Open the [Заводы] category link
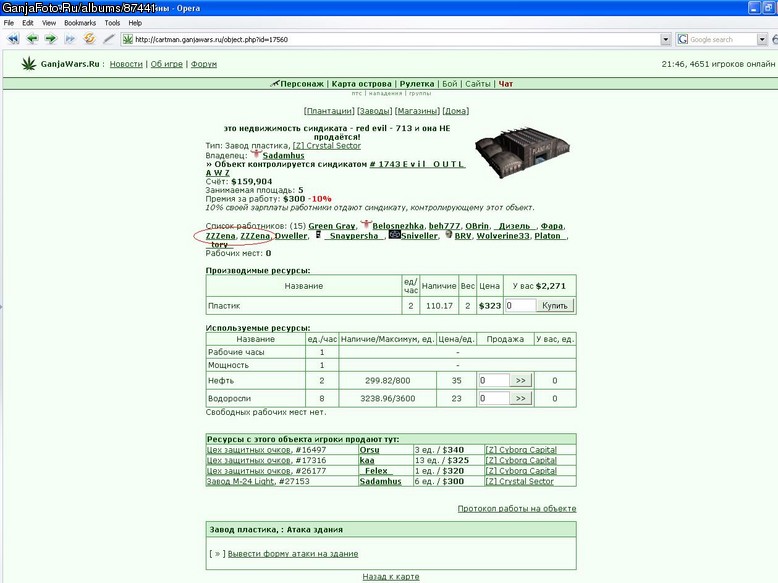Viewport: 778px width, 583px height. [x=375, y=111]
